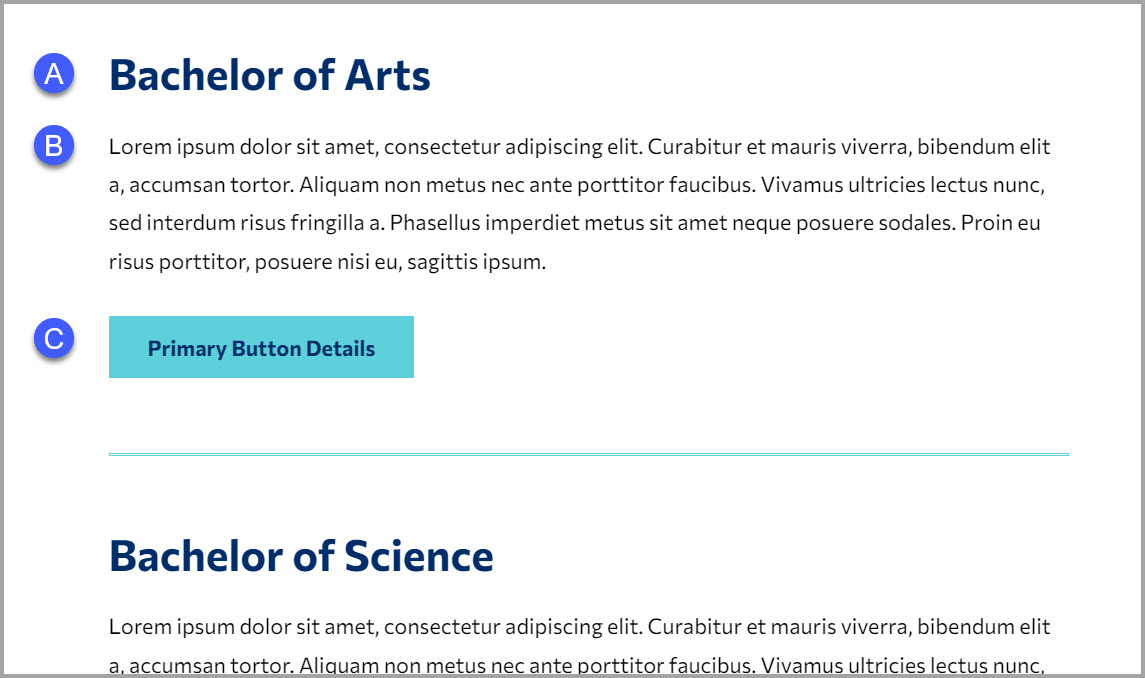Click the "Bachelor of Science" heading

301,556
